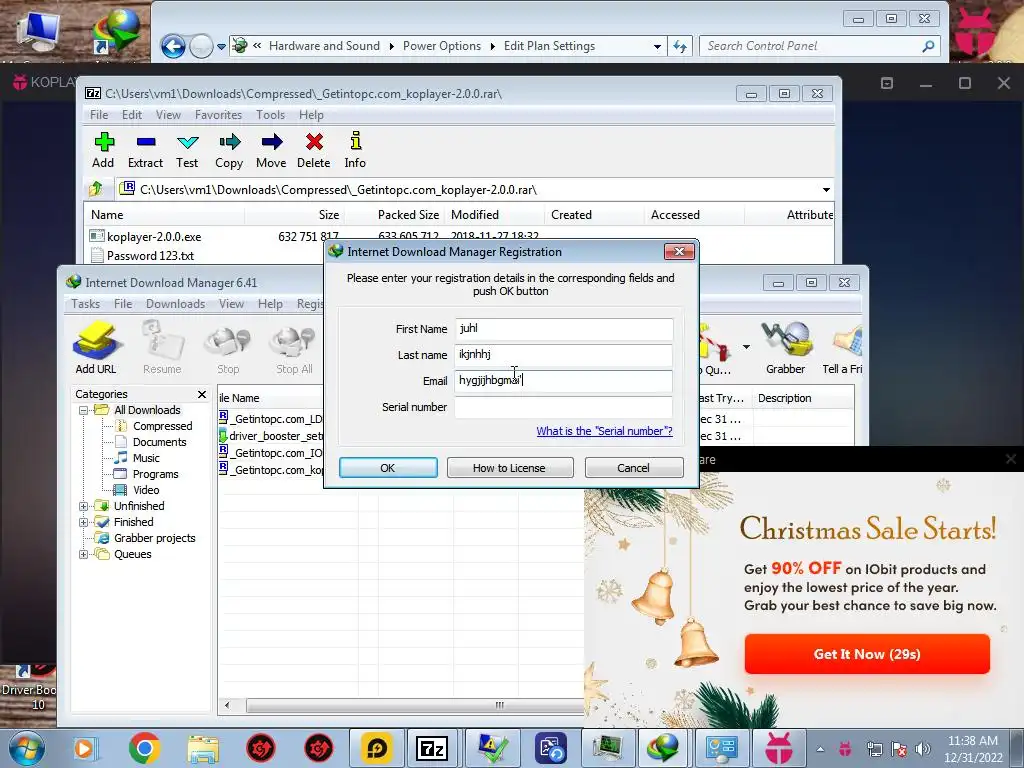Open Control Panel address bar dropdown
Screen dimensions: 1024x768
[x=657, y=46]
